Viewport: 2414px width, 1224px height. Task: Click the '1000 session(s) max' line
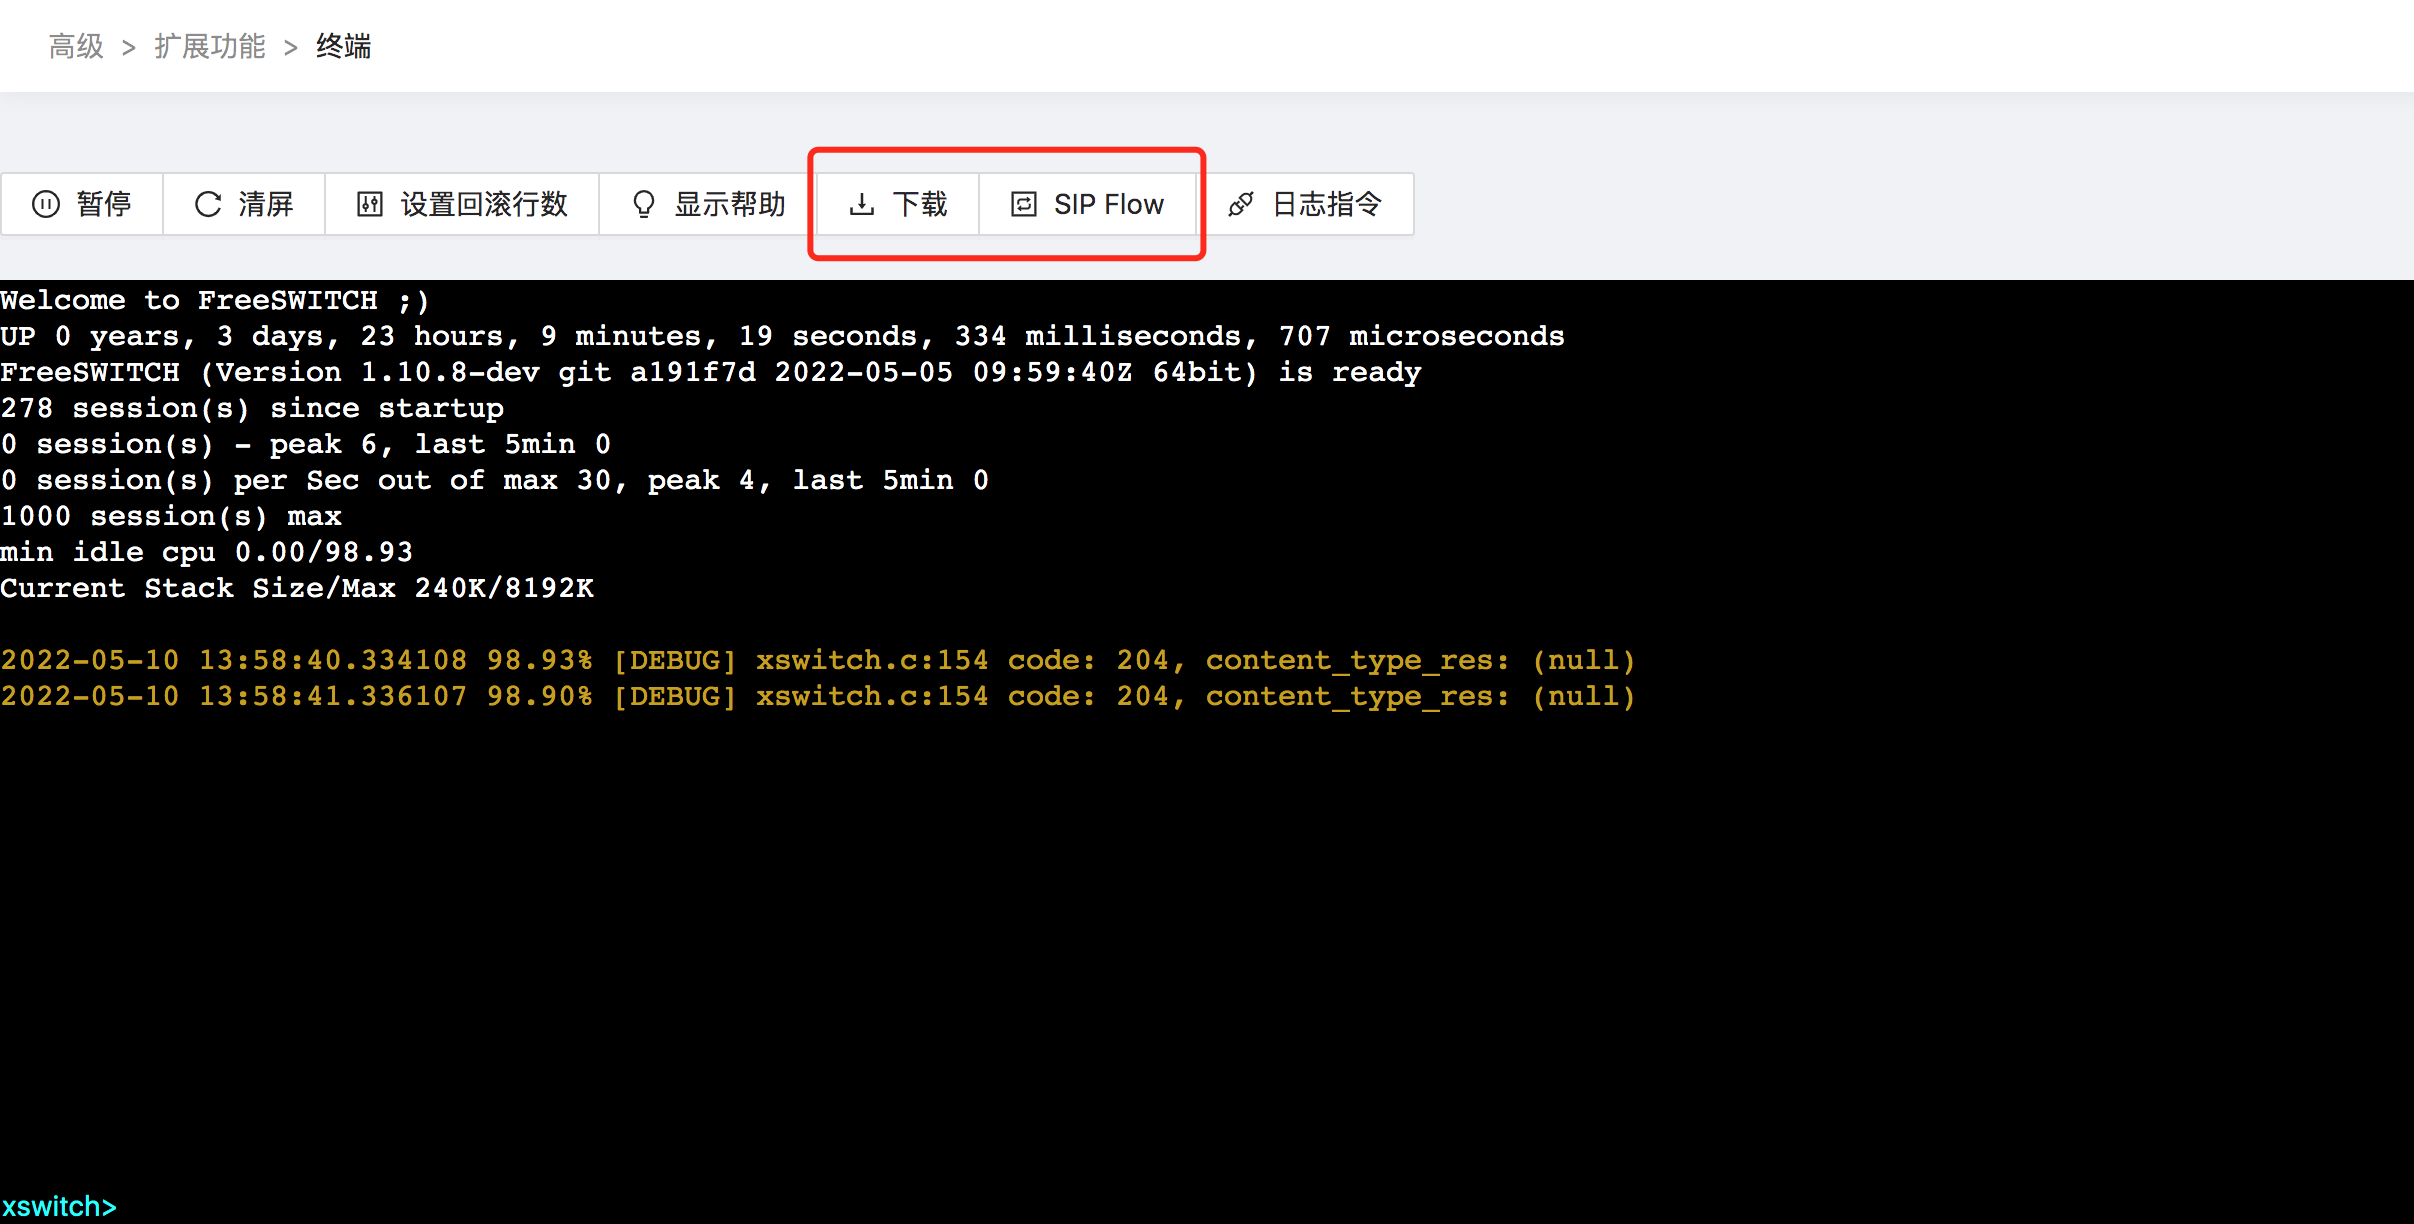tap(171, 516)
